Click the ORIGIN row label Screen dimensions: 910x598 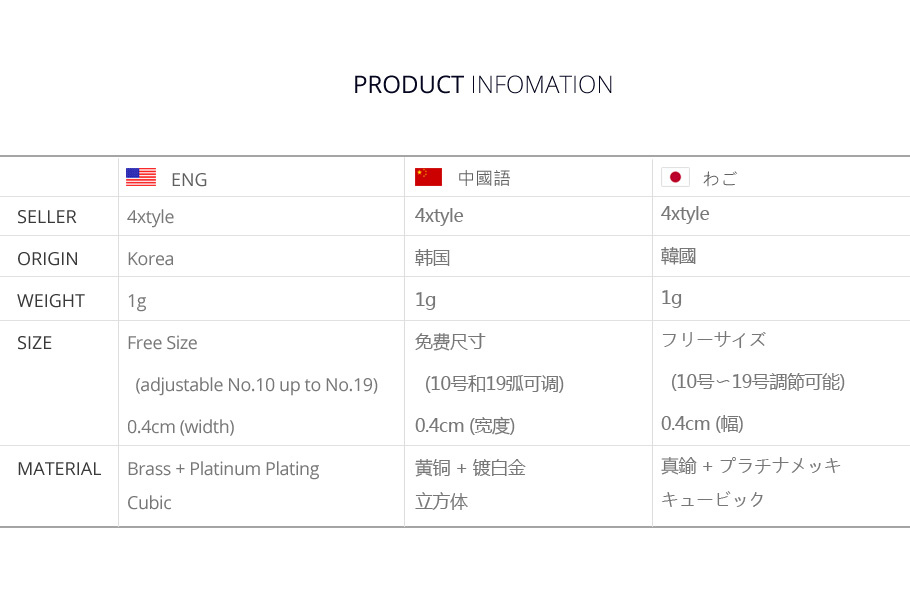click(48, 259)
